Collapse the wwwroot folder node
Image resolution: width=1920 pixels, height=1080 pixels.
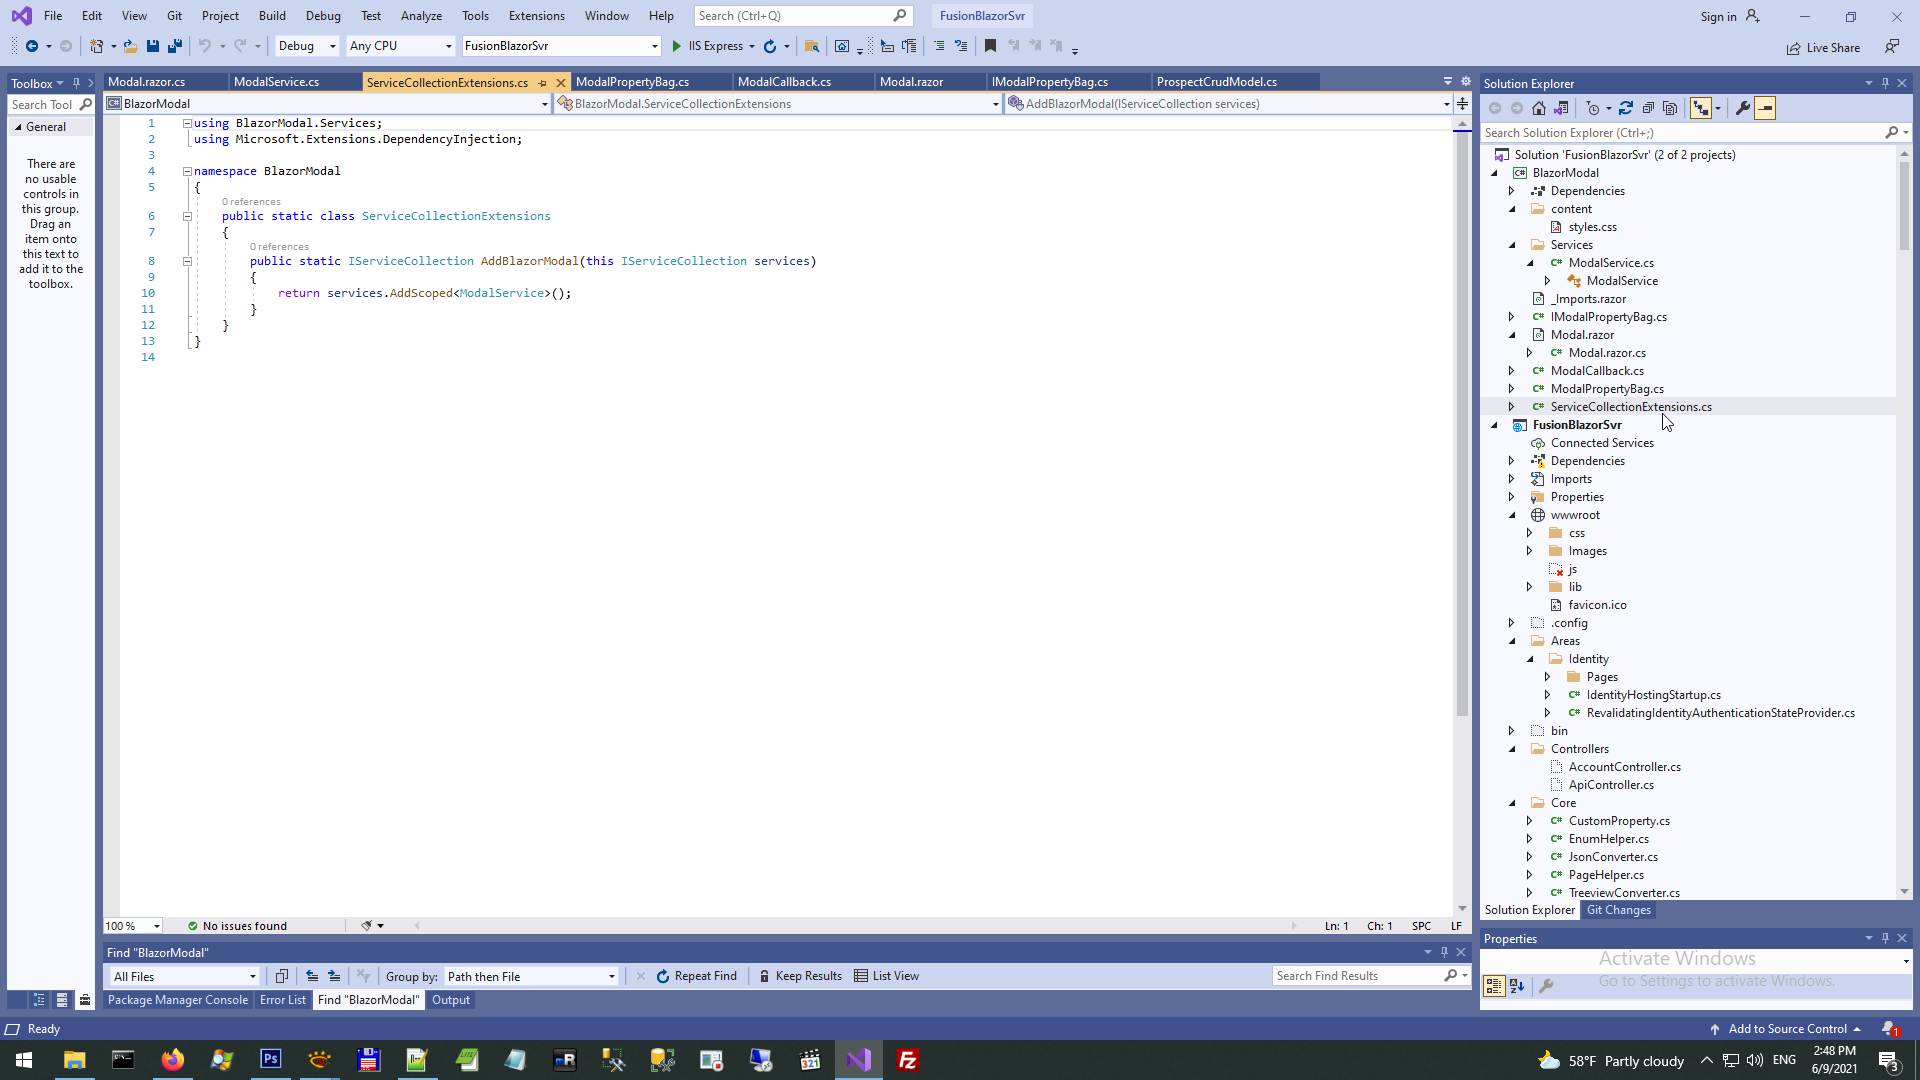[1512, 515]
